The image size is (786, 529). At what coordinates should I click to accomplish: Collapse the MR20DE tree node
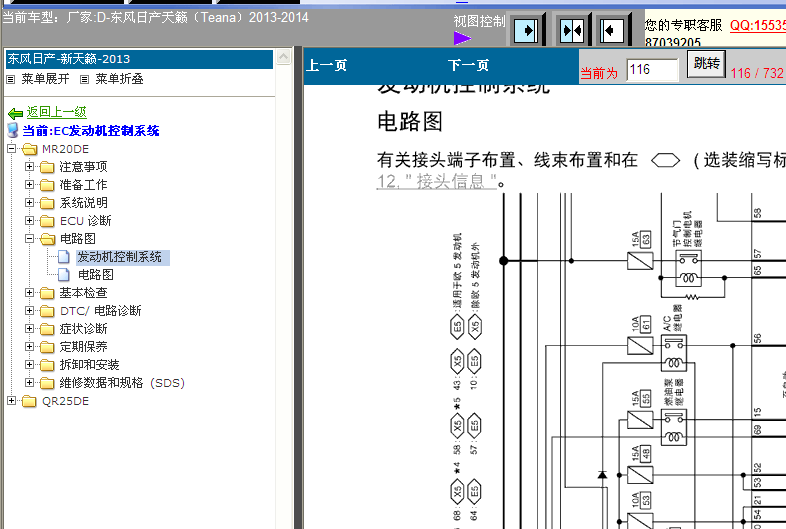12,148
